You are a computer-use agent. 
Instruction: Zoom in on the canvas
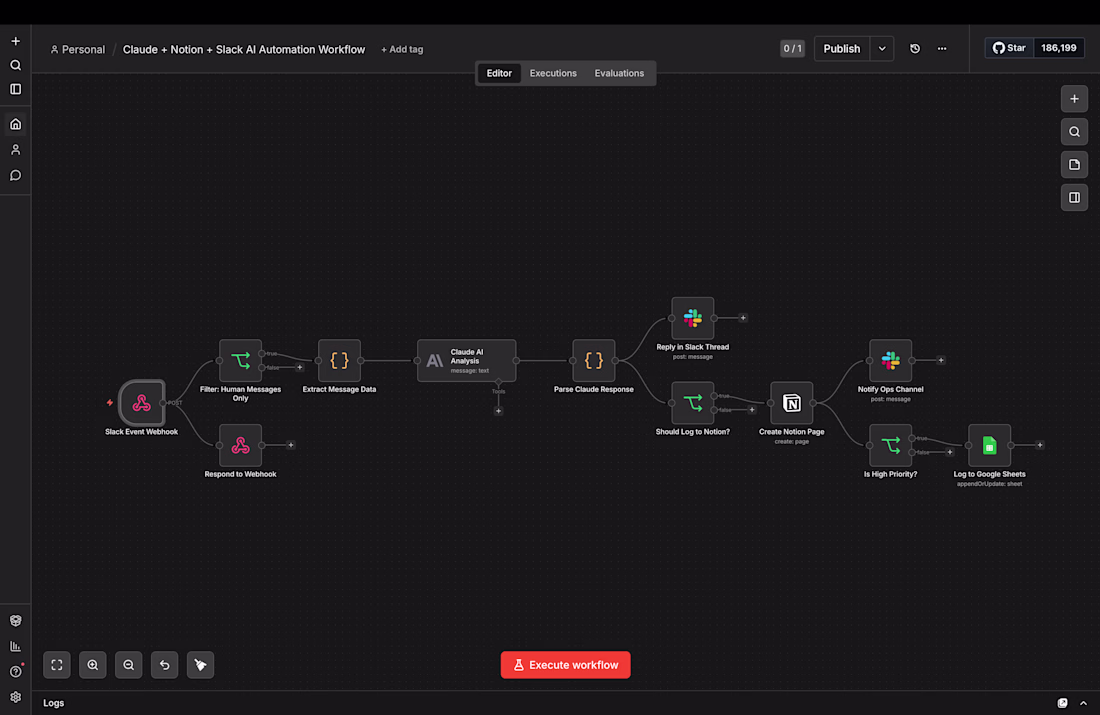[93, 664]
